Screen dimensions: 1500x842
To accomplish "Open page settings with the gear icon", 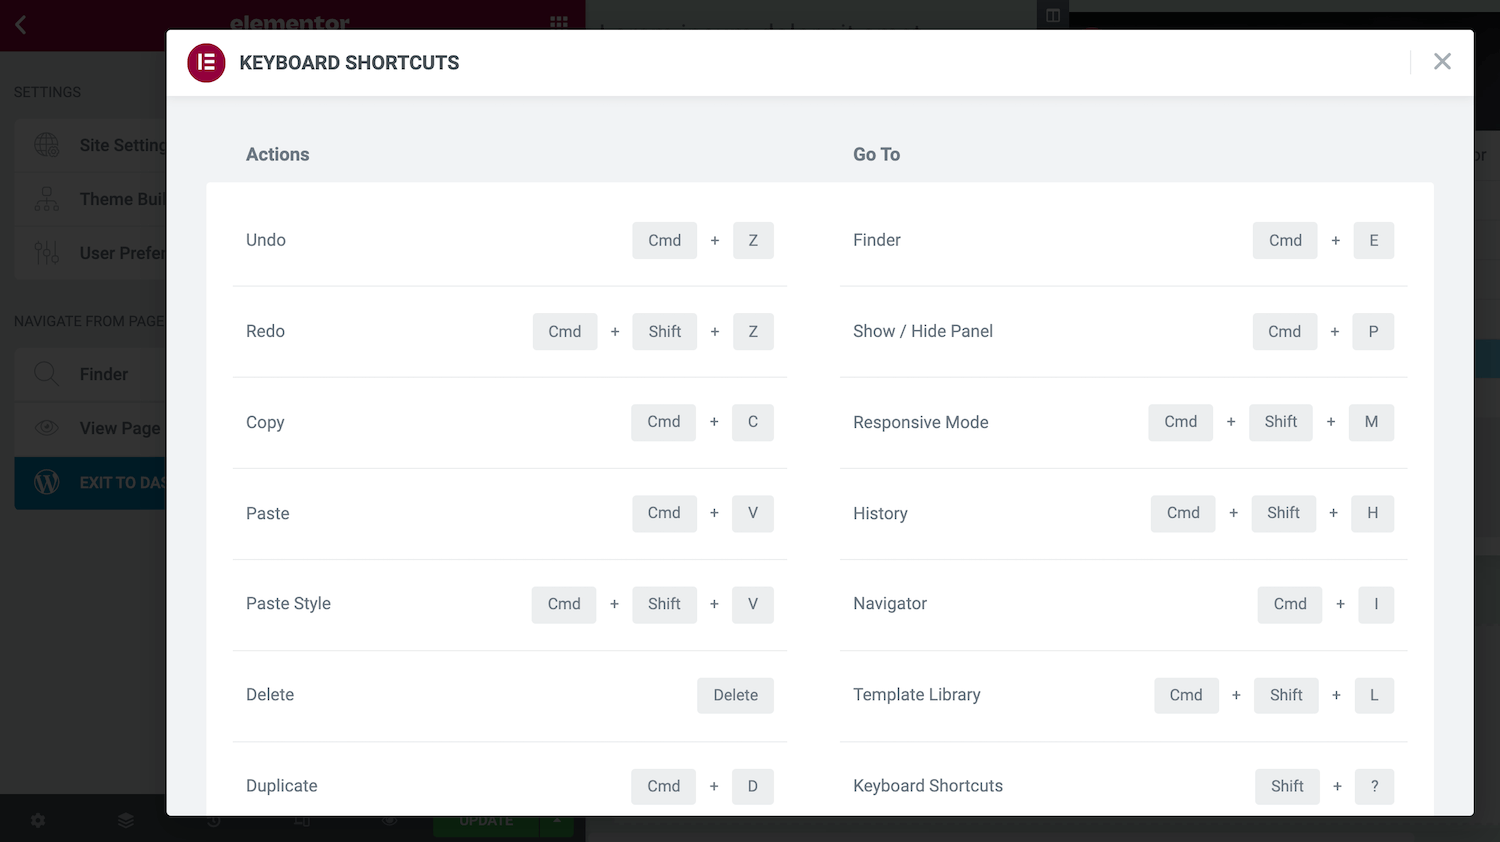I will coord(37,820).
